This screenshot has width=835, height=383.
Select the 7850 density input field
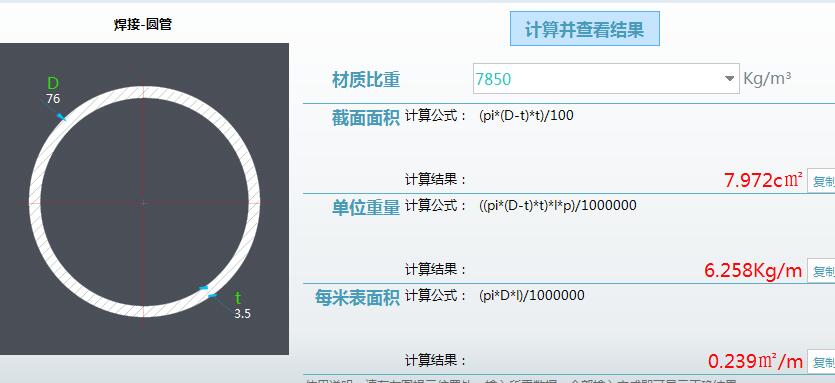coord(606,79)
